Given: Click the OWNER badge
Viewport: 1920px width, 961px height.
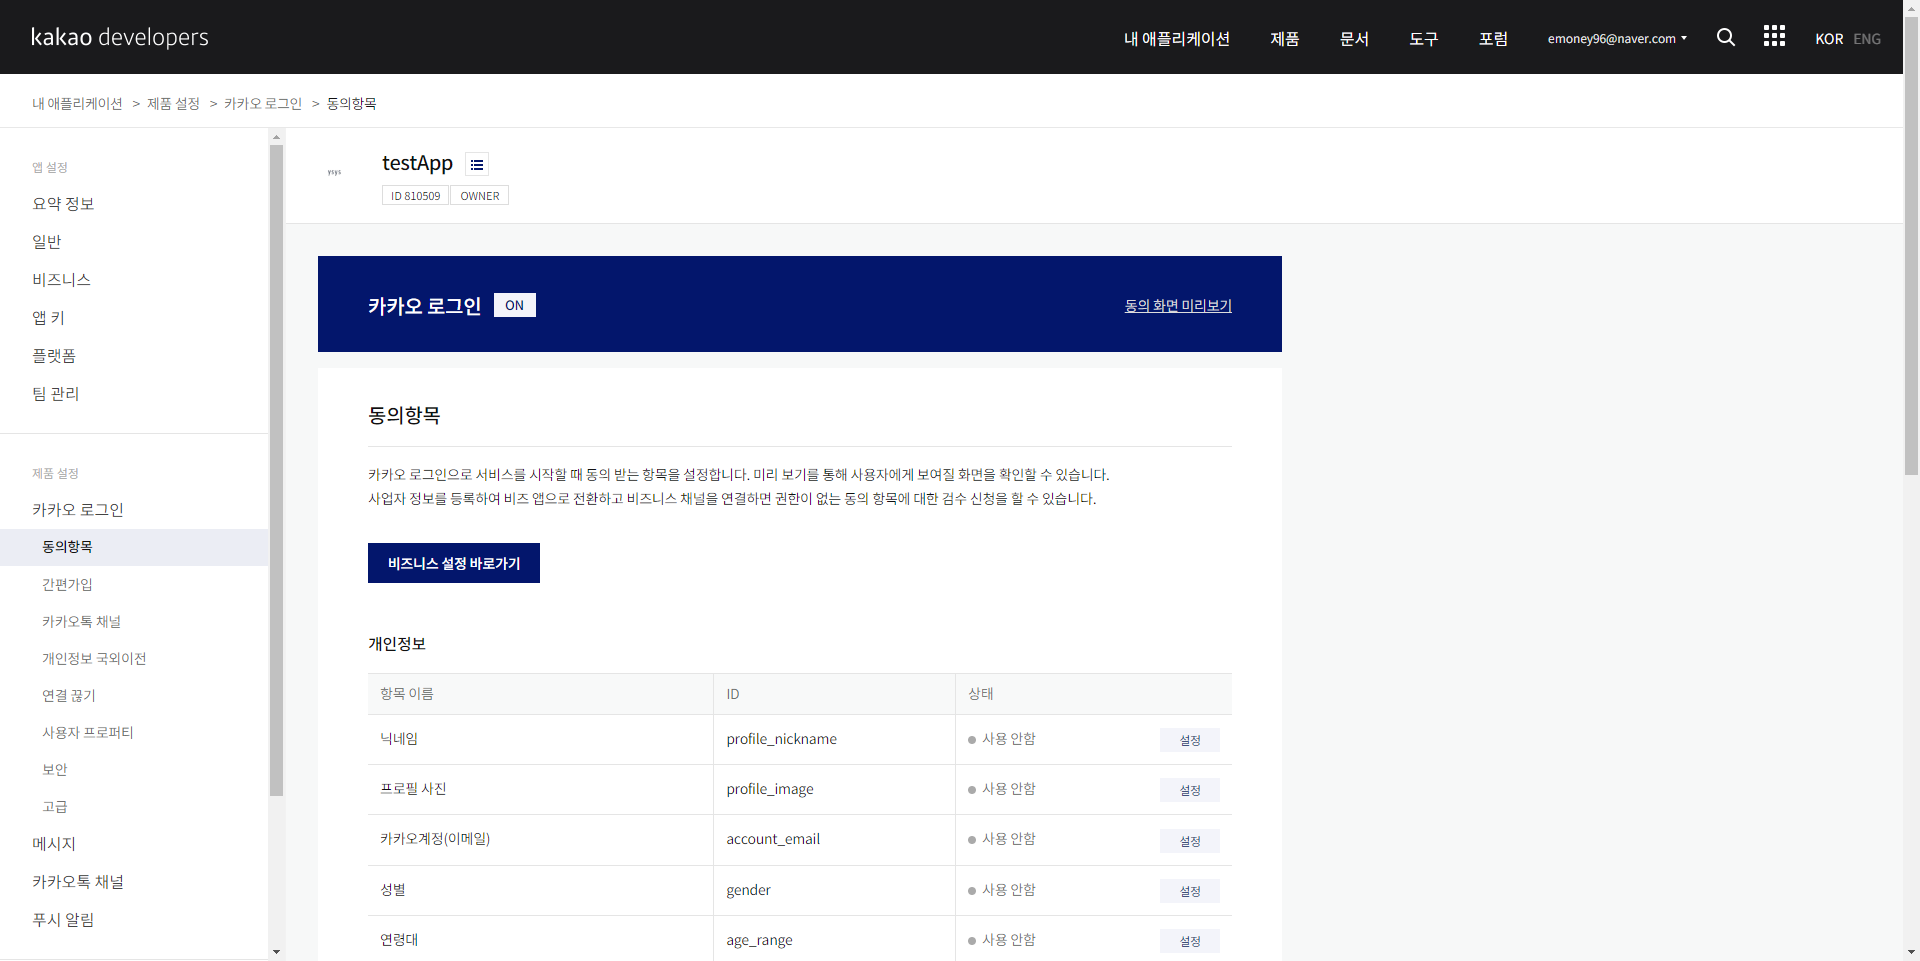Looking at the screenshot, I should coord(480,196).
